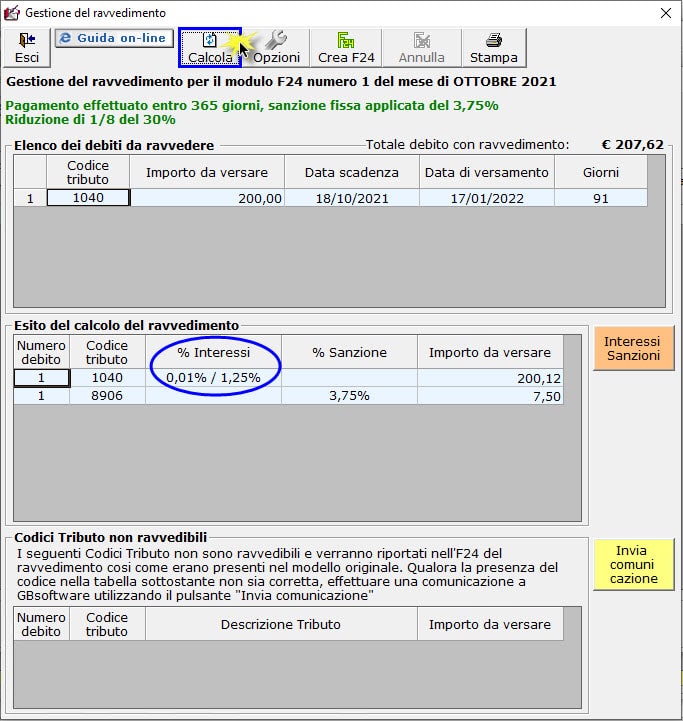The width and height of the screenshot is (683, 721).
Task: Open the Opzioni settings
Action: click(276, 47)
